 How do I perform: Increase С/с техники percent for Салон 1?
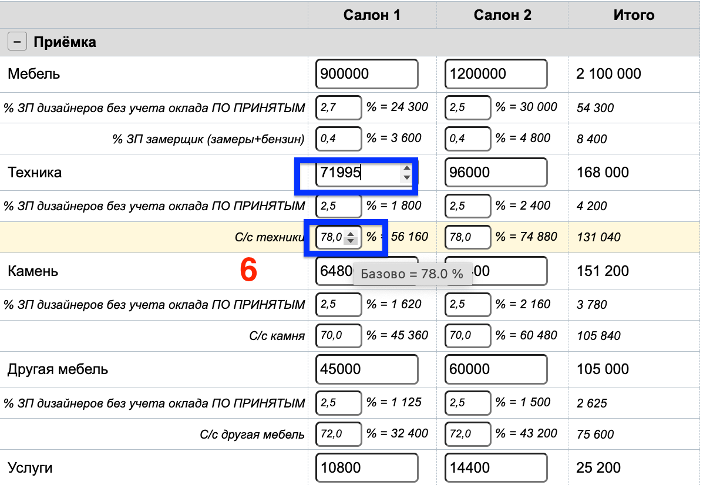[x=350, y=233]
